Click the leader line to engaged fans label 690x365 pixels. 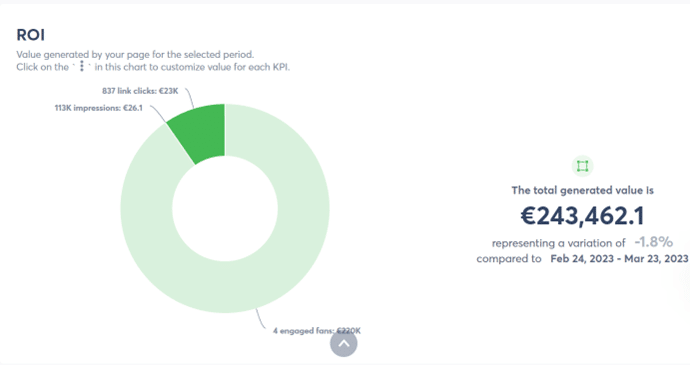click(261, 319)
